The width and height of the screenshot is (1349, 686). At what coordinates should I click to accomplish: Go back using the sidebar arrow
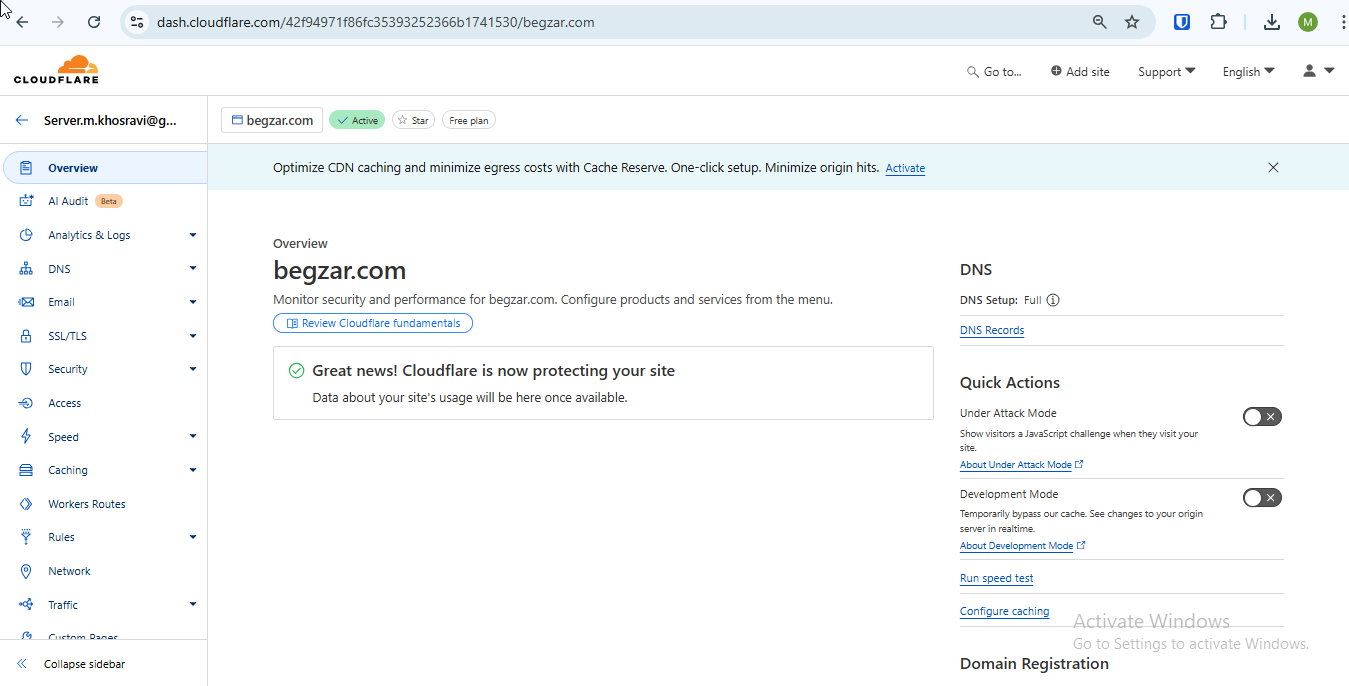[22, 120]
